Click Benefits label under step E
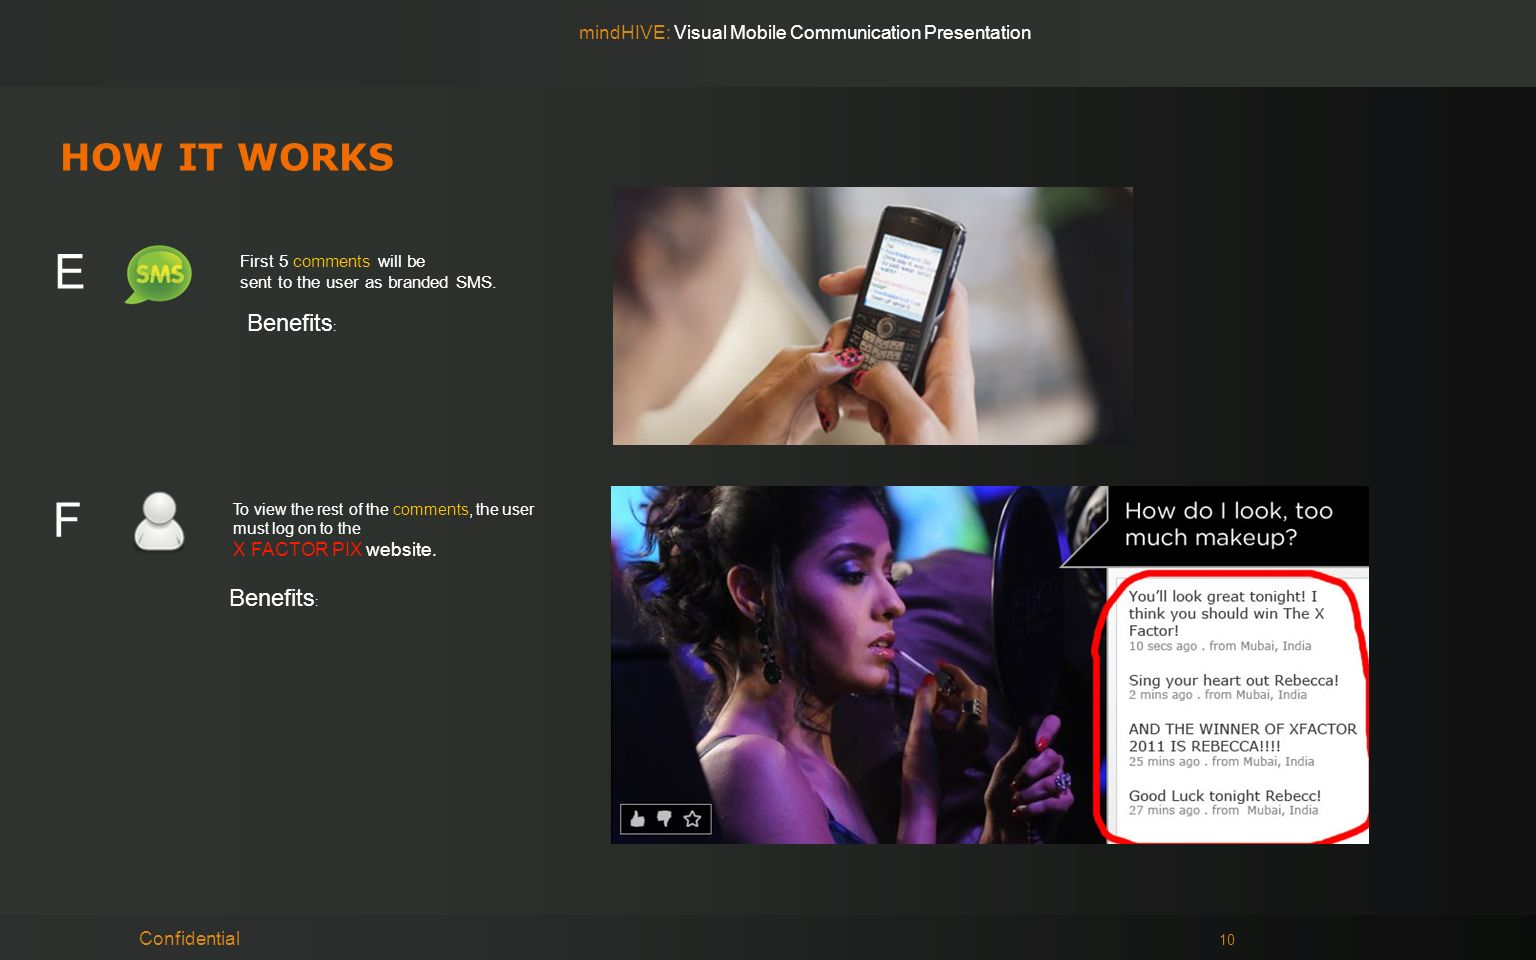This screenshot has width=1536, height=960. point(291,323)
